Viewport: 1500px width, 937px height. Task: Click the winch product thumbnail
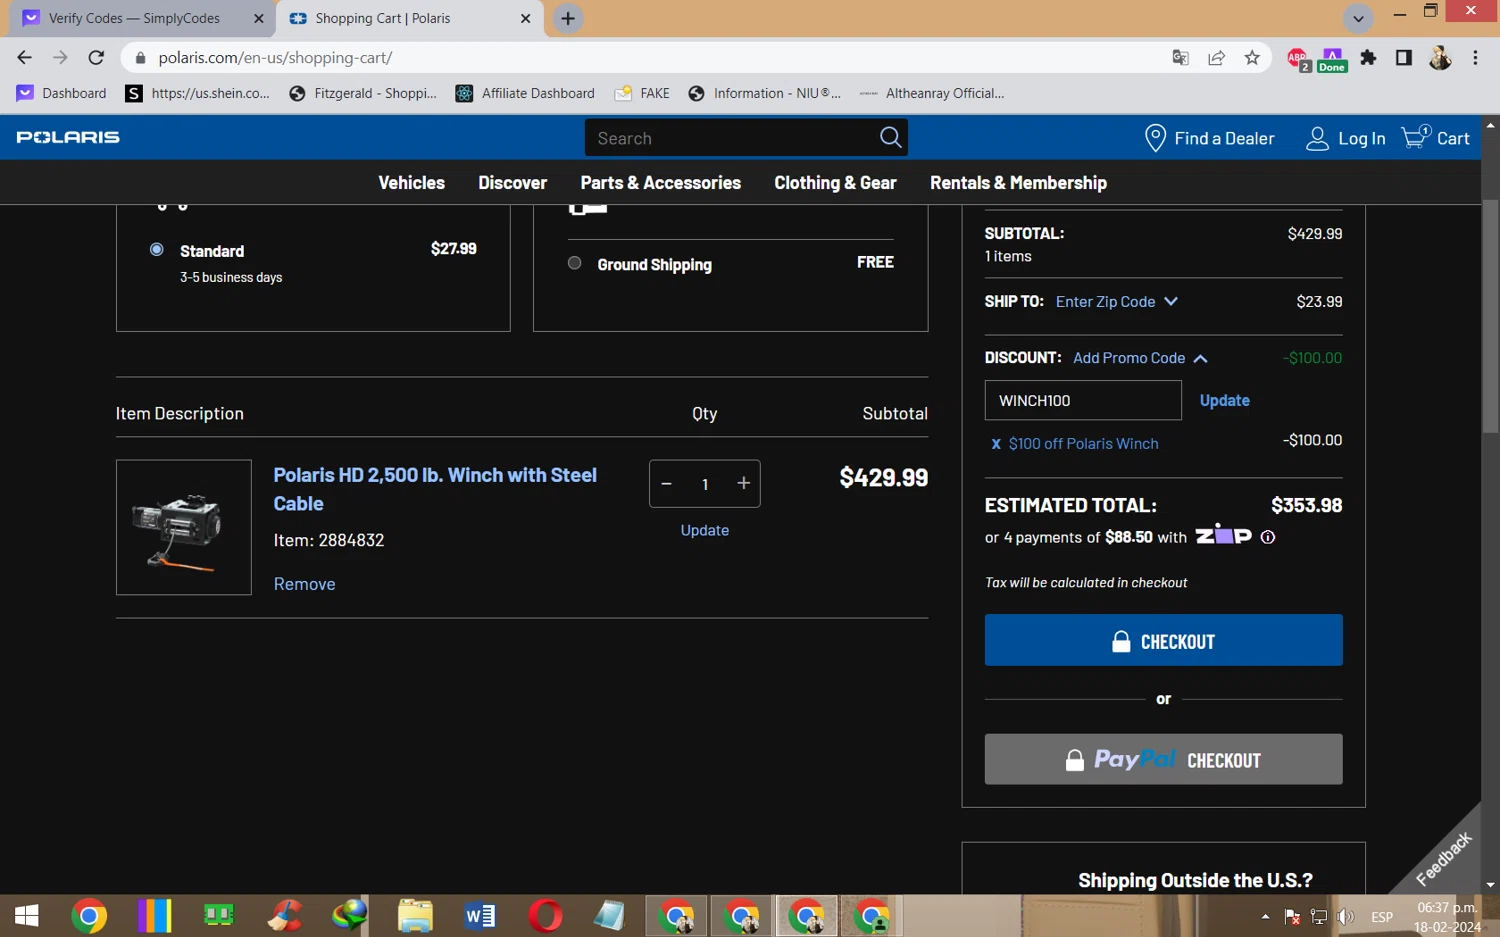[184, 527]
